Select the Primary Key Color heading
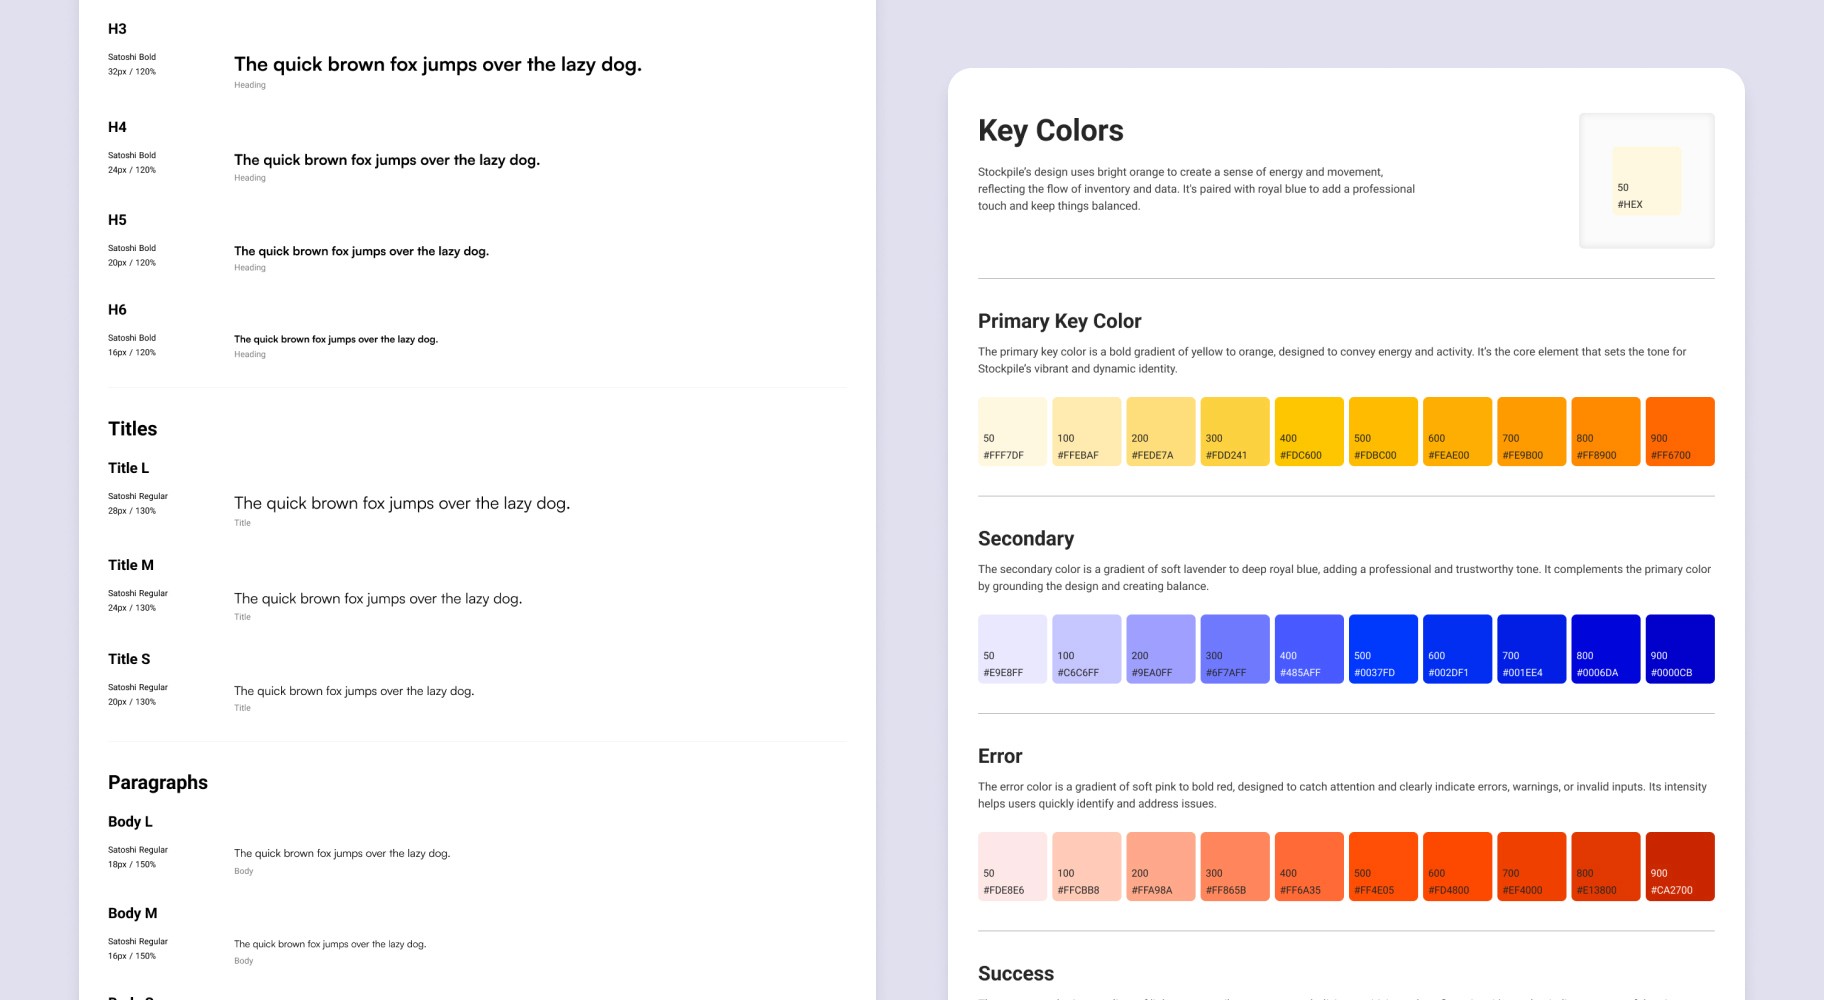The height and width of the screenshot is (1000, 1824). pyautogui.click(x=1059, y=321)
